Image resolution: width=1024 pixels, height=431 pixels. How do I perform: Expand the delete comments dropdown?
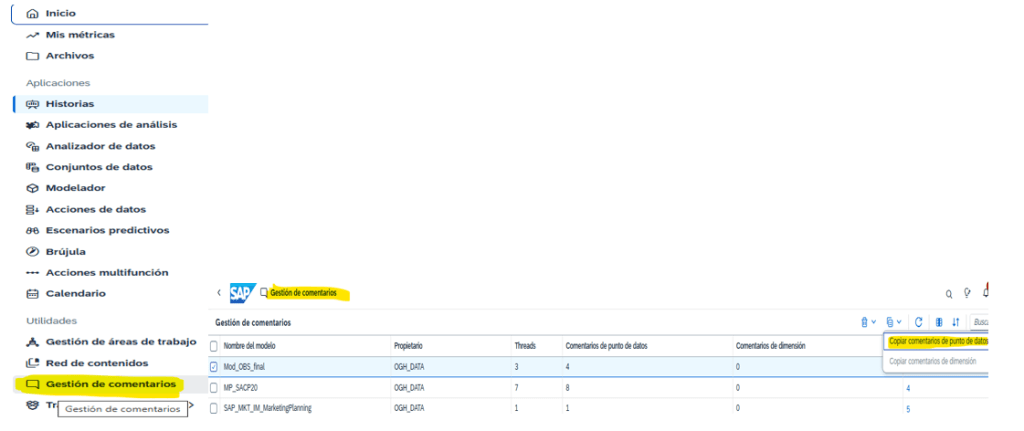coord(868,322)
